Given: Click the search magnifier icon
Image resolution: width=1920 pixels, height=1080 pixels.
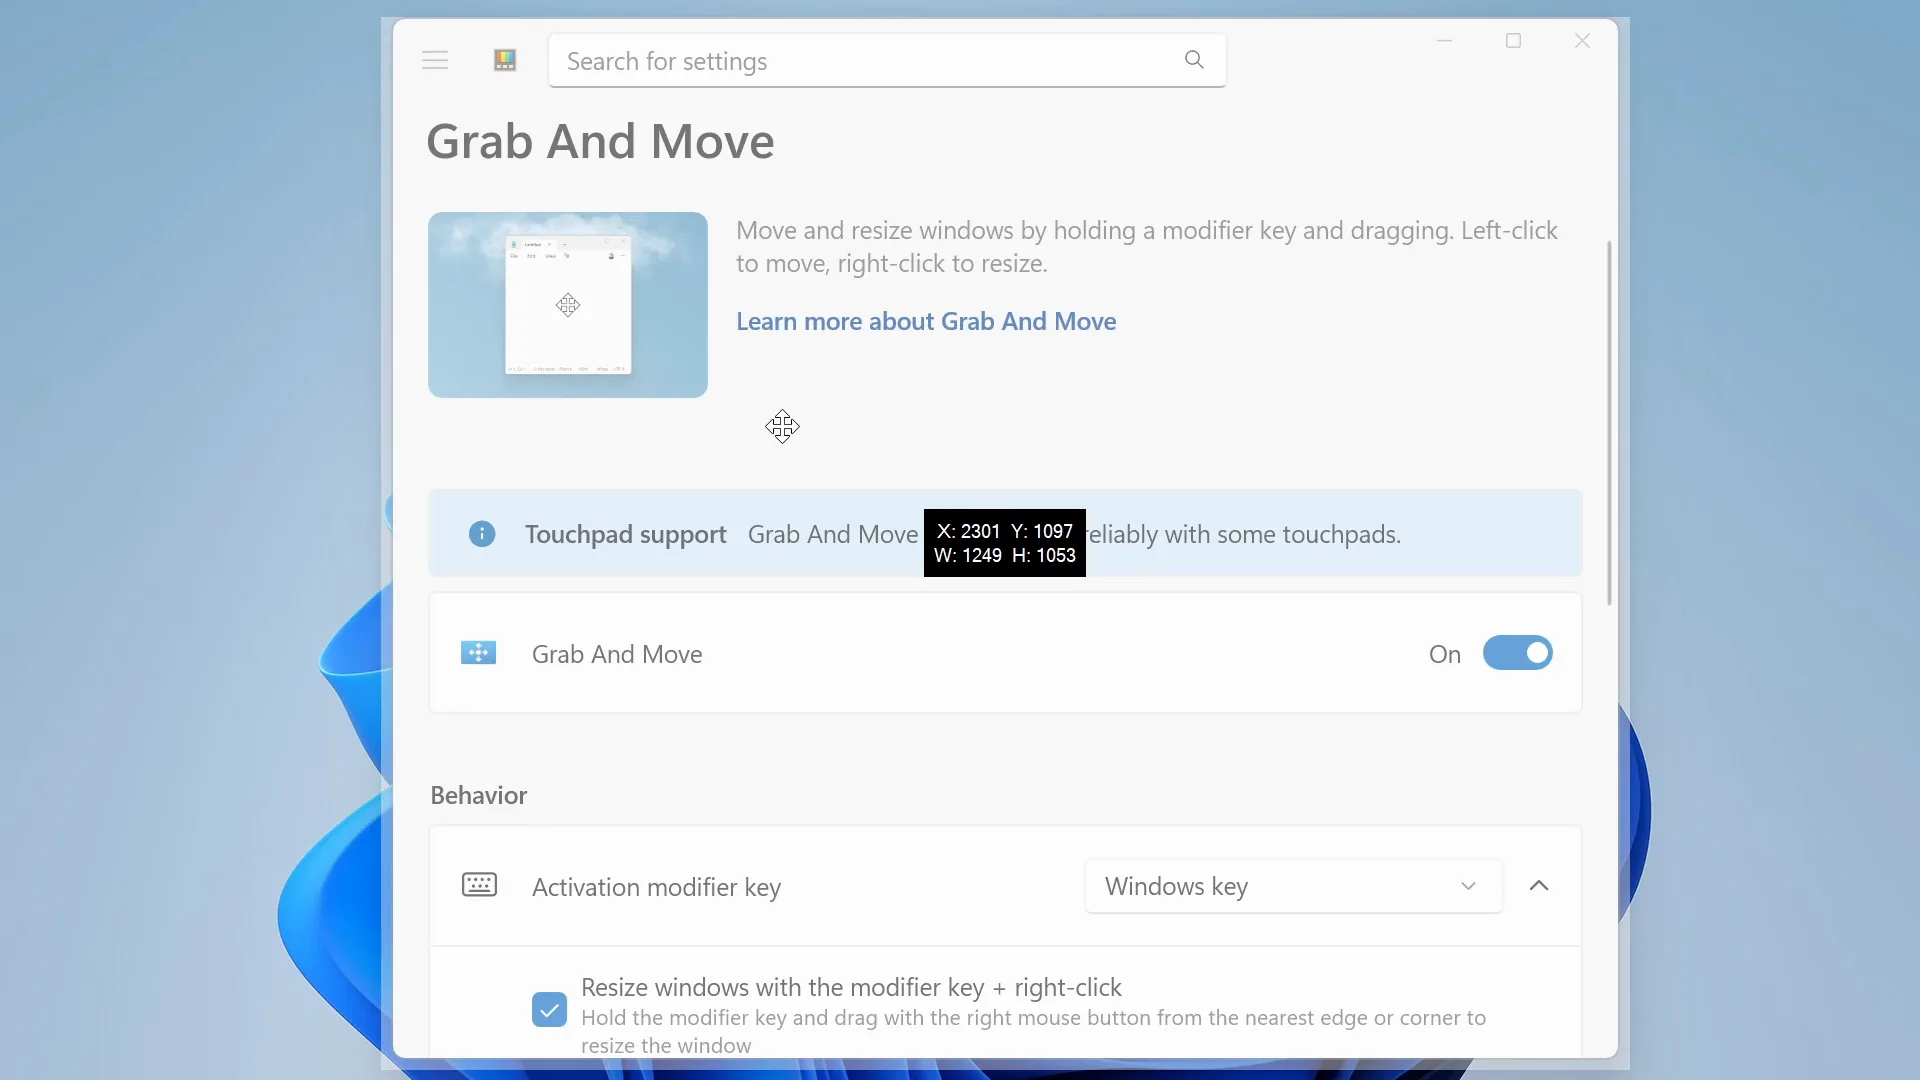Looking at the screenshot, I should (x=1194, y=60).
